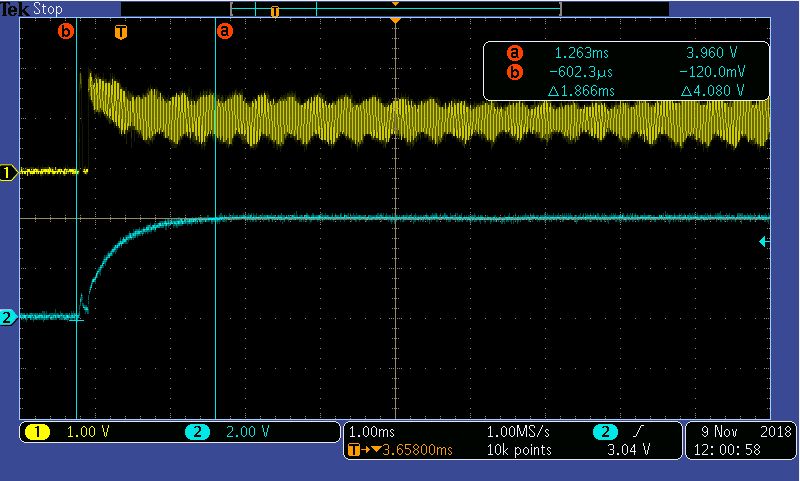The width and height of the screenshot is (800, 481).
Task: Select the yellow channel 1 badge in bottom bar
Action: (x=38, y=432)
